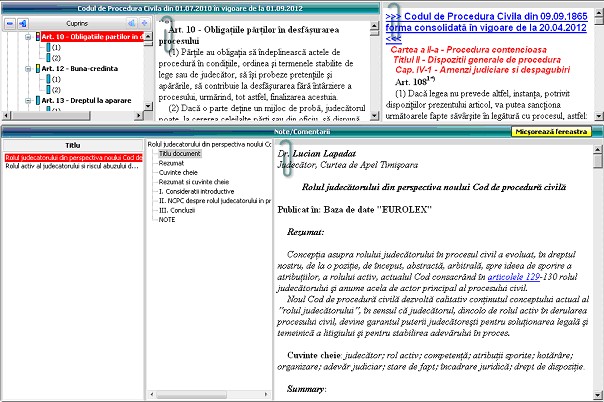
Task: Select Art. 10 - Obligatiile partilor in tree
Action: 92,37
